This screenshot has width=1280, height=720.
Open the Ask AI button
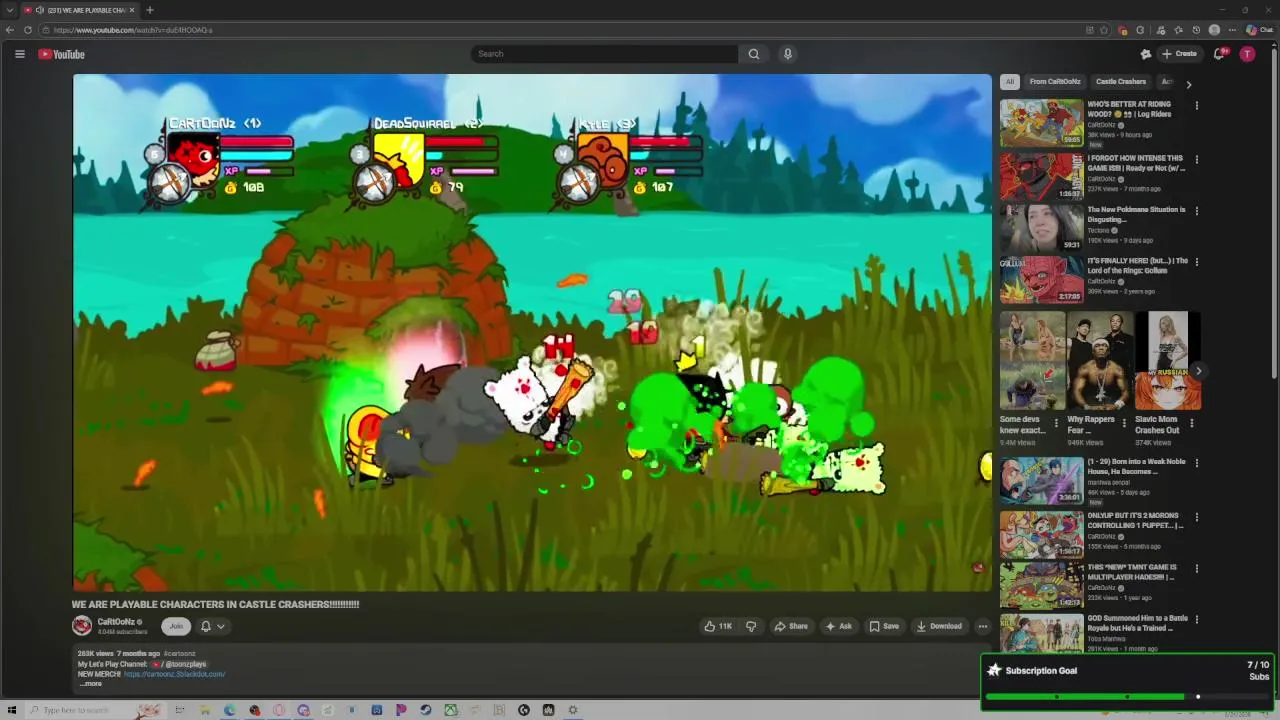click(838, 626)
